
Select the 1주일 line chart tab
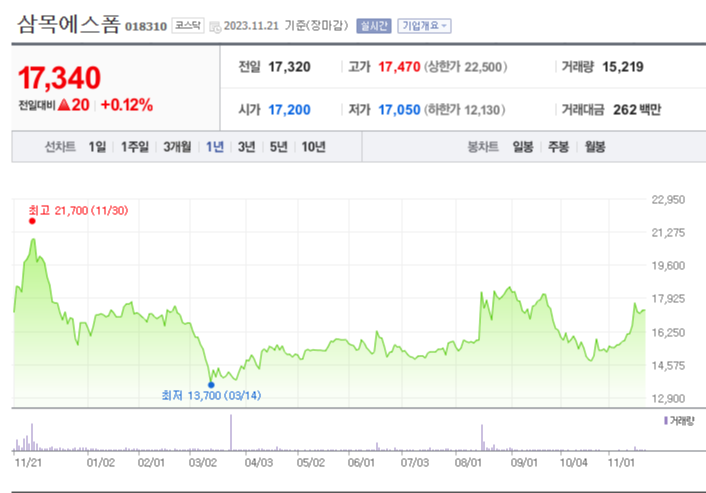[135, 147]
